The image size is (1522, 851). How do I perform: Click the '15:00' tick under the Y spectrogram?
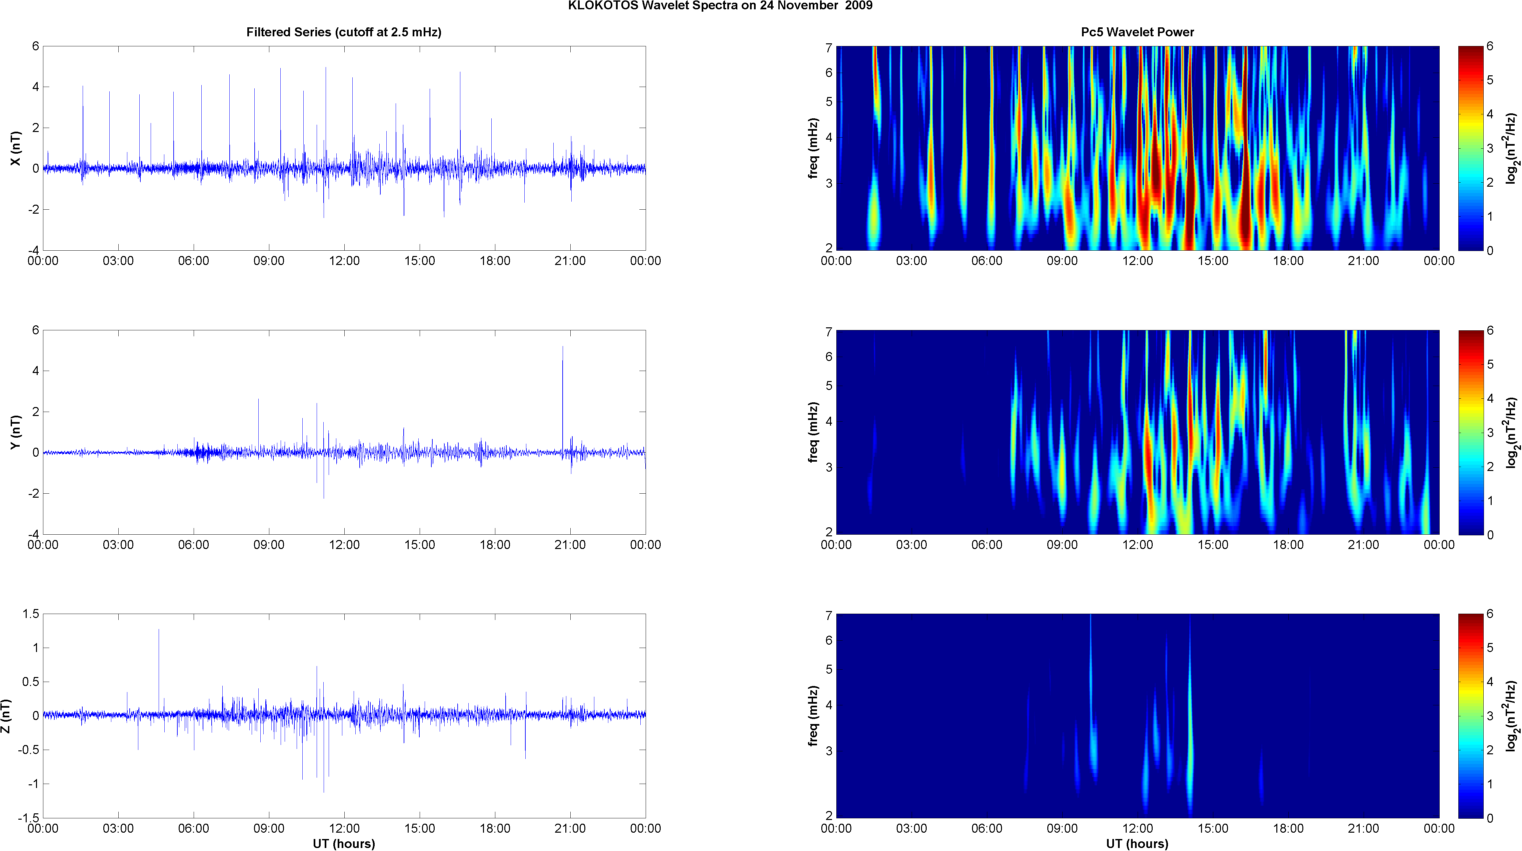tap(1213, 545)
